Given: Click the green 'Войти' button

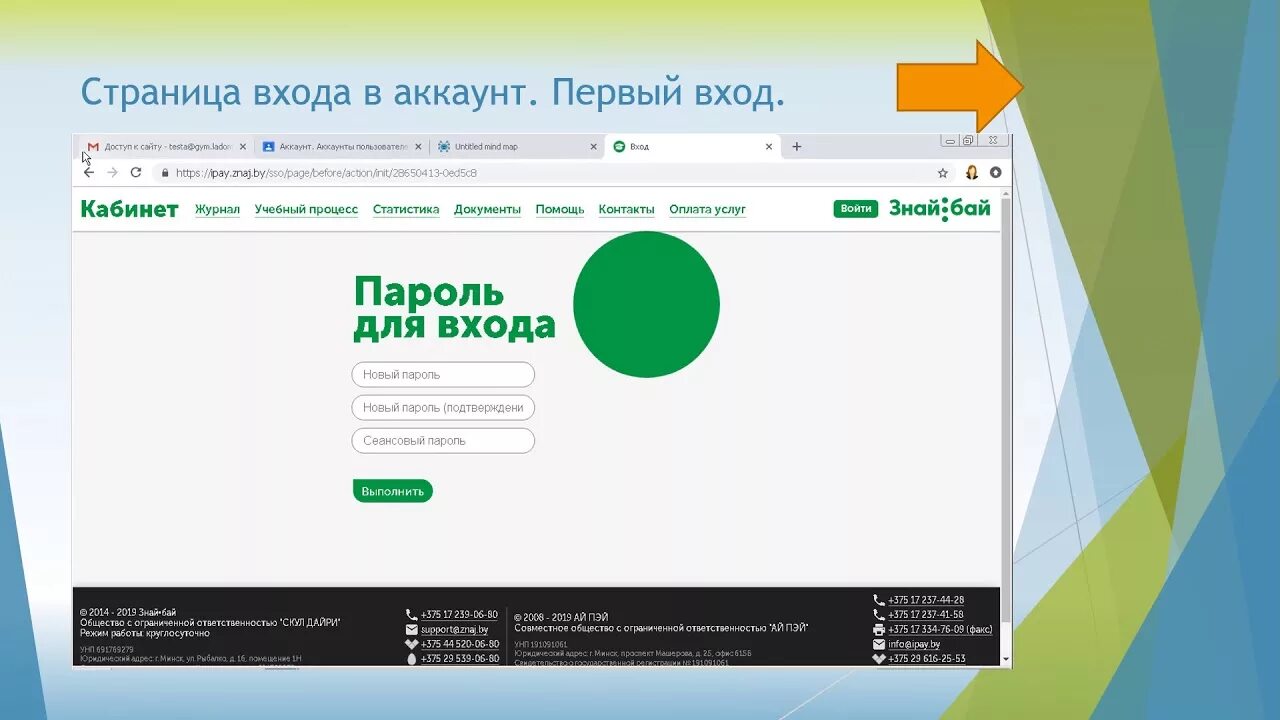Looking at the screenshot, I should coord(856,208).
